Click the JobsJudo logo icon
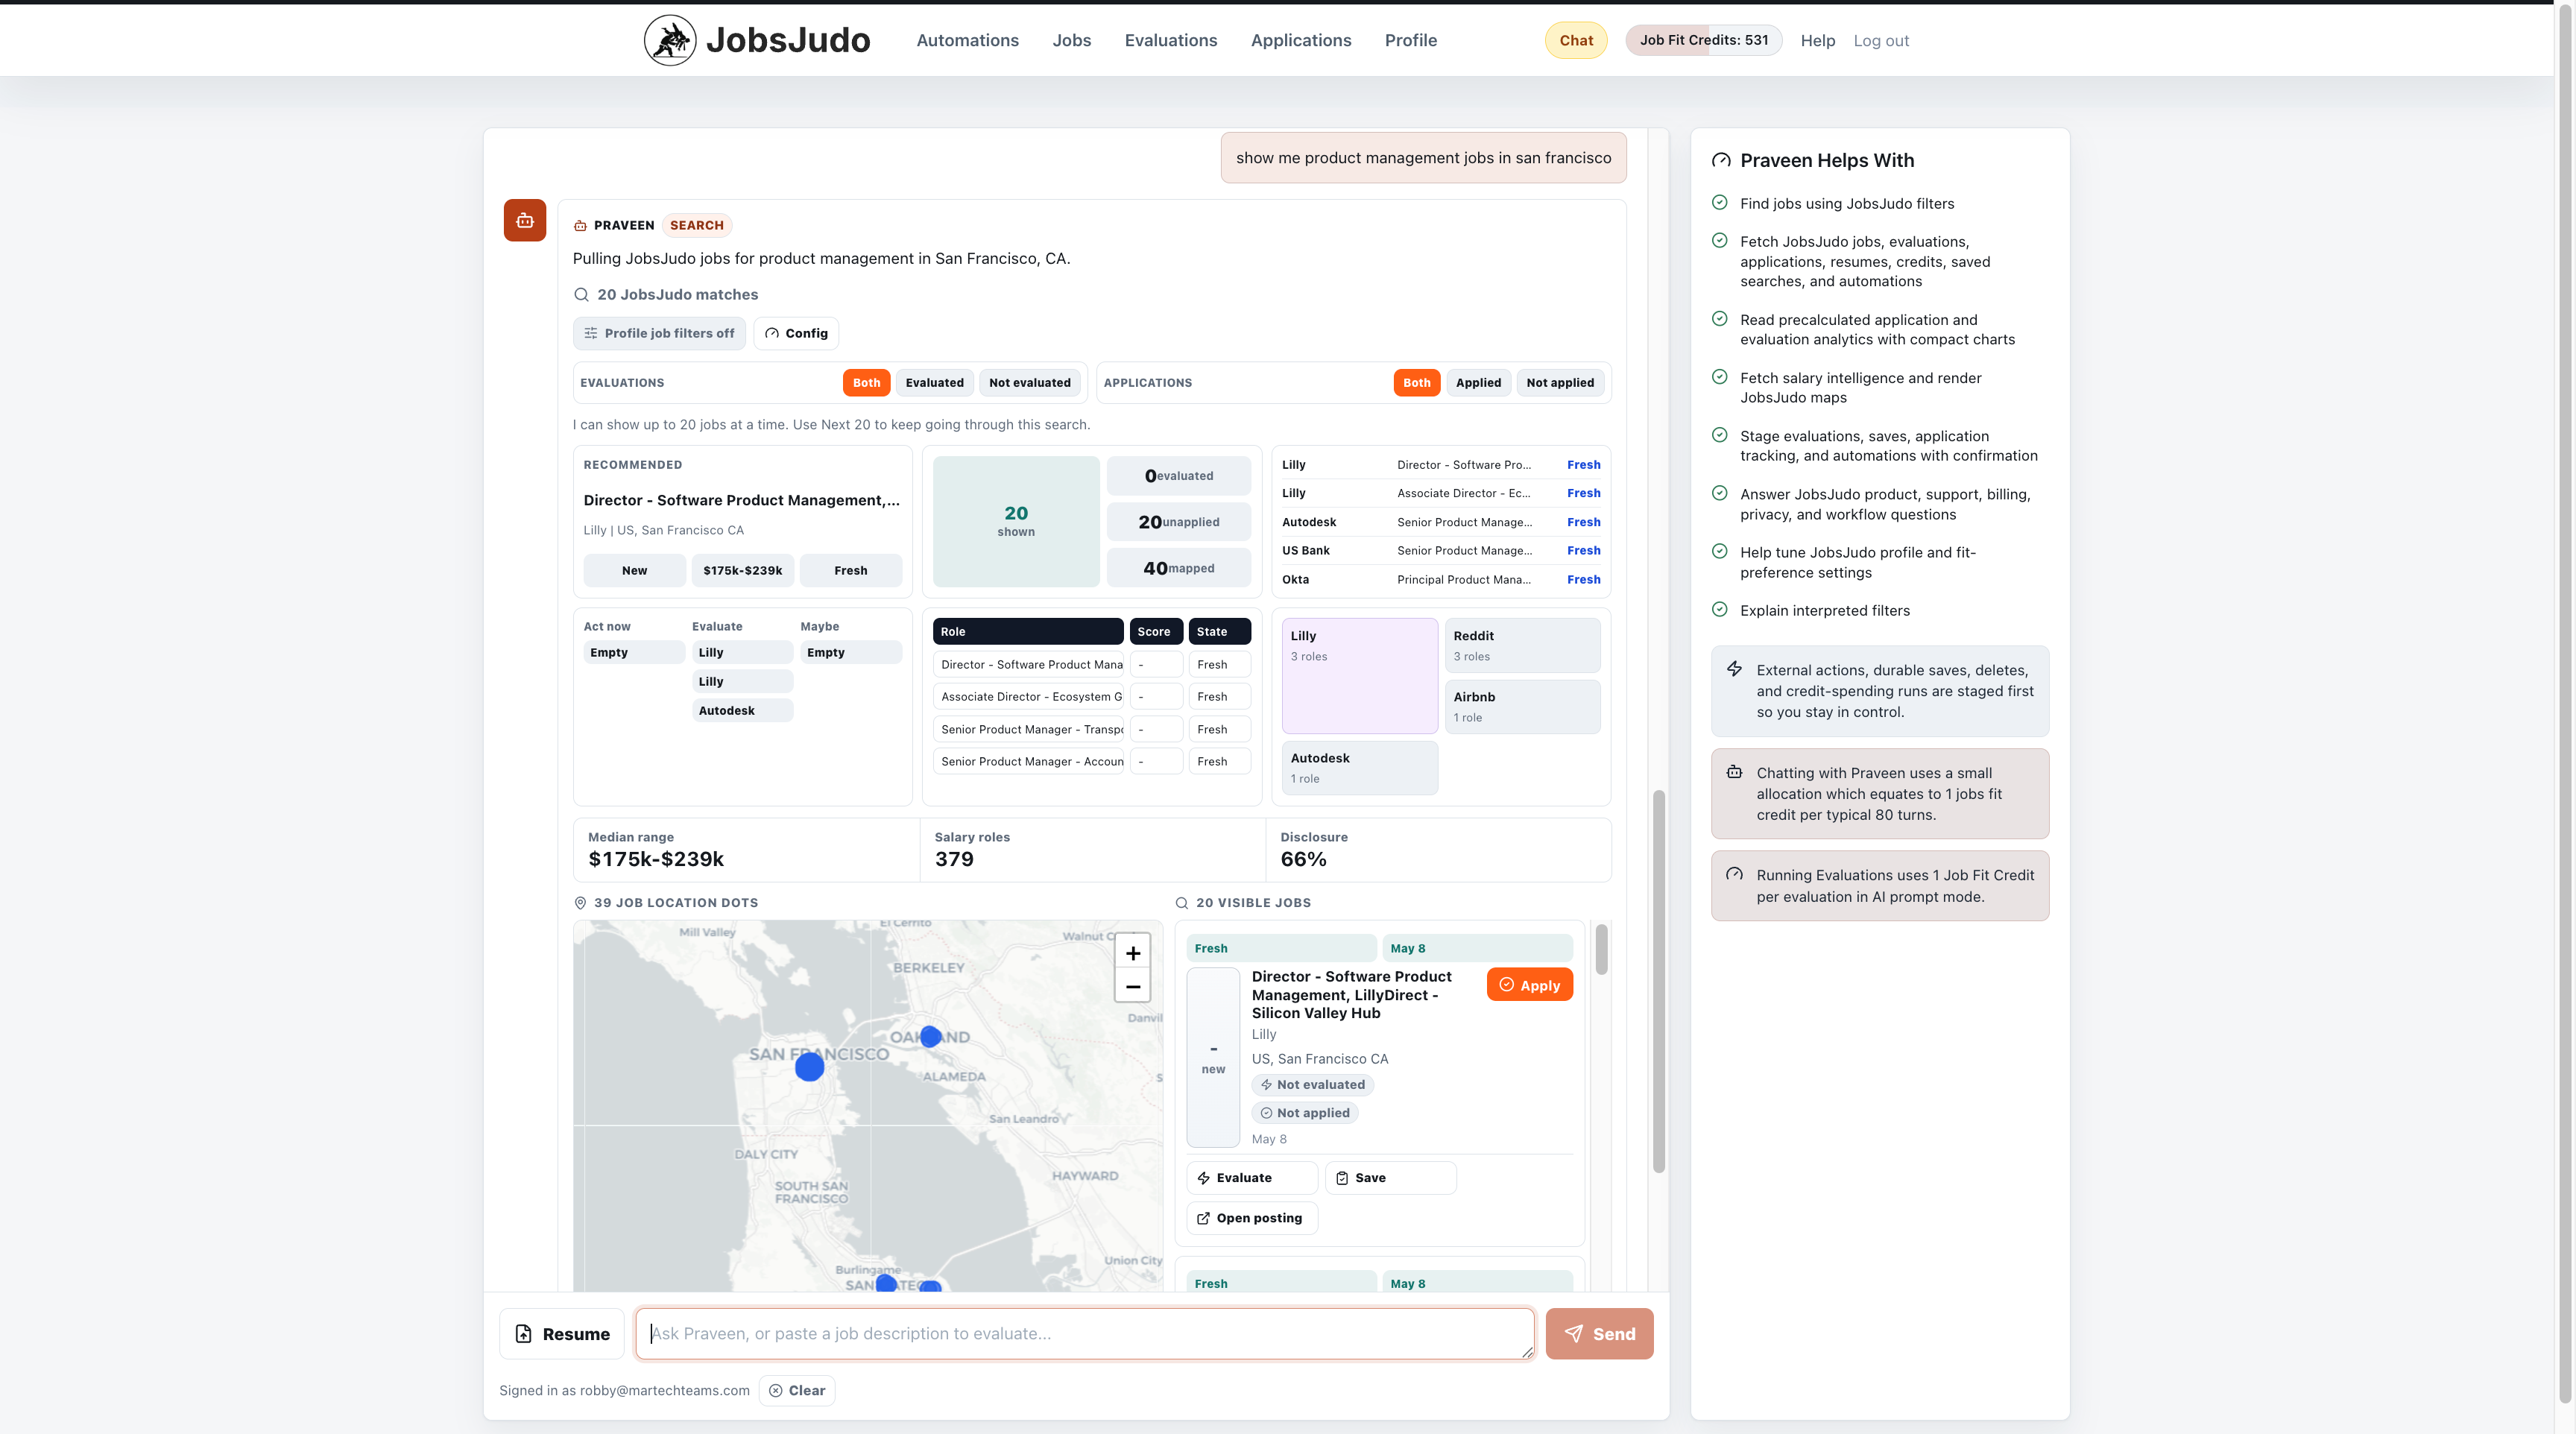 click(670, 40)
